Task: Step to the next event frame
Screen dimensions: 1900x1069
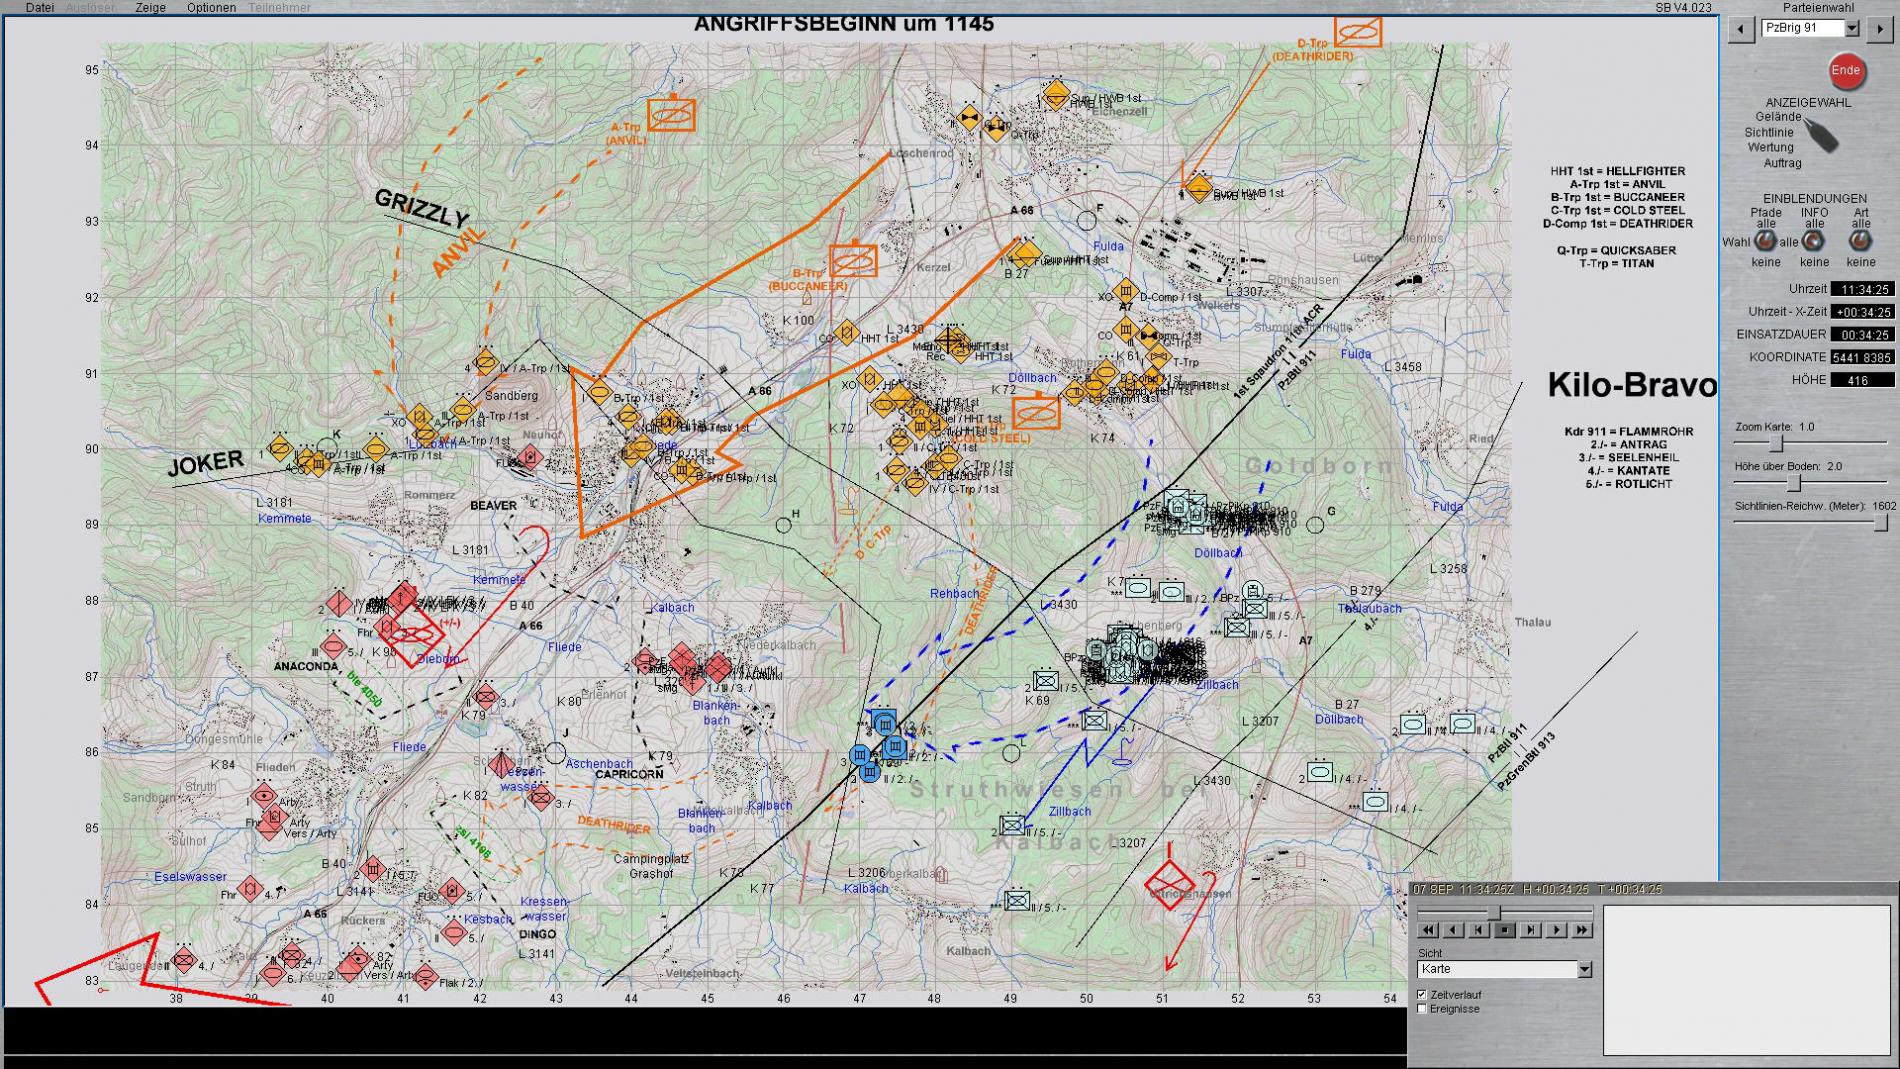Action: coord(1530,930)
